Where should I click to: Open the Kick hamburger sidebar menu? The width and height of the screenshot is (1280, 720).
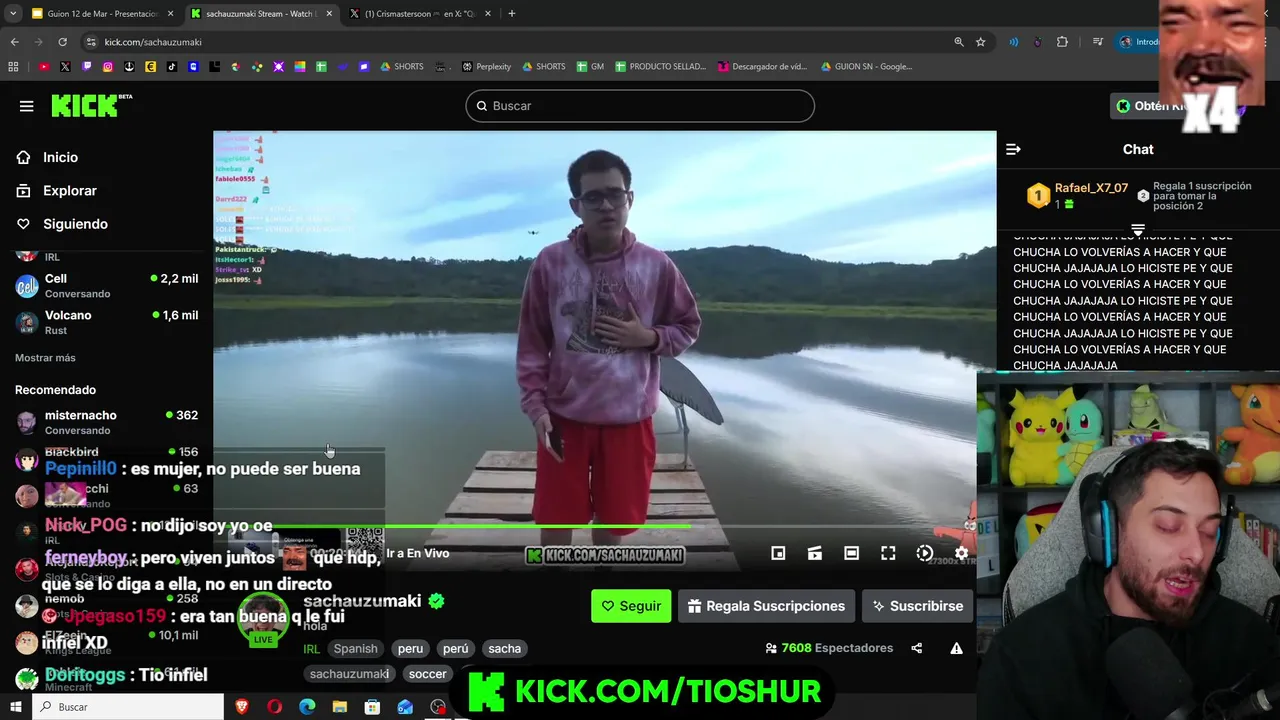[x=27, y=106]
